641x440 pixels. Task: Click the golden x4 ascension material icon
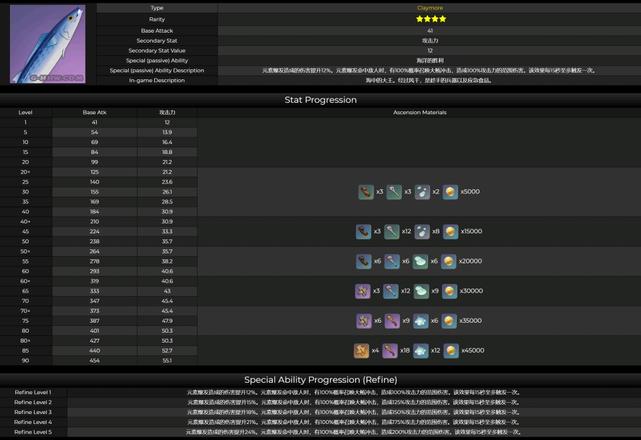pos(362,351)
